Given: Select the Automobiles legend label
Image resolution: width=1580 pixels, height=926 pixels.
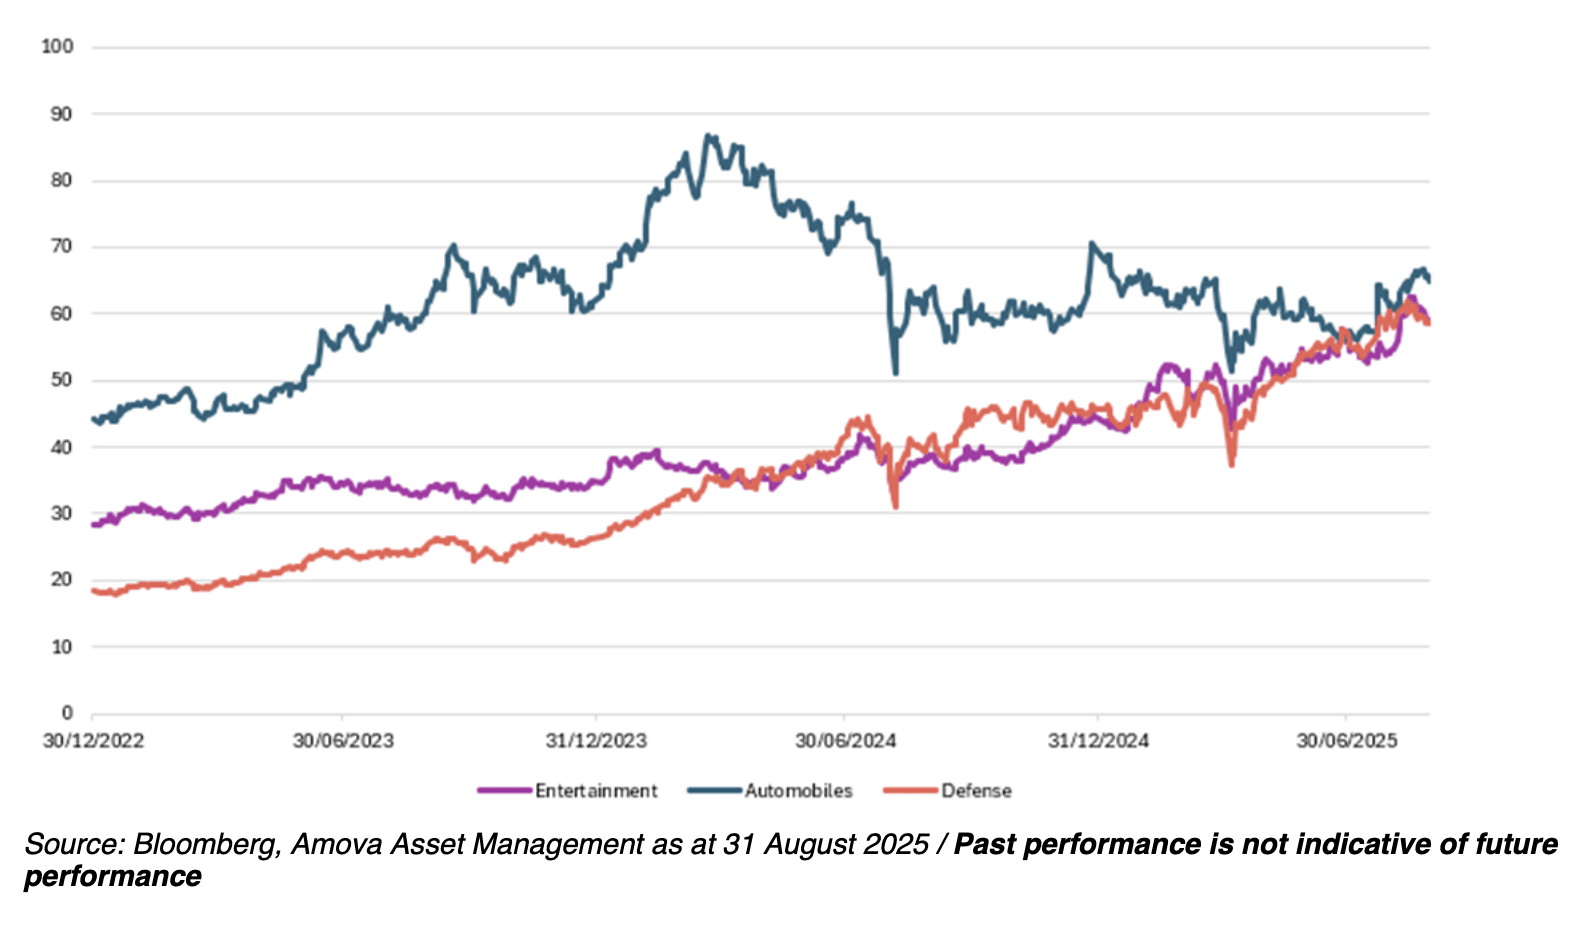Looking at the screenshot, I should 798,791.
